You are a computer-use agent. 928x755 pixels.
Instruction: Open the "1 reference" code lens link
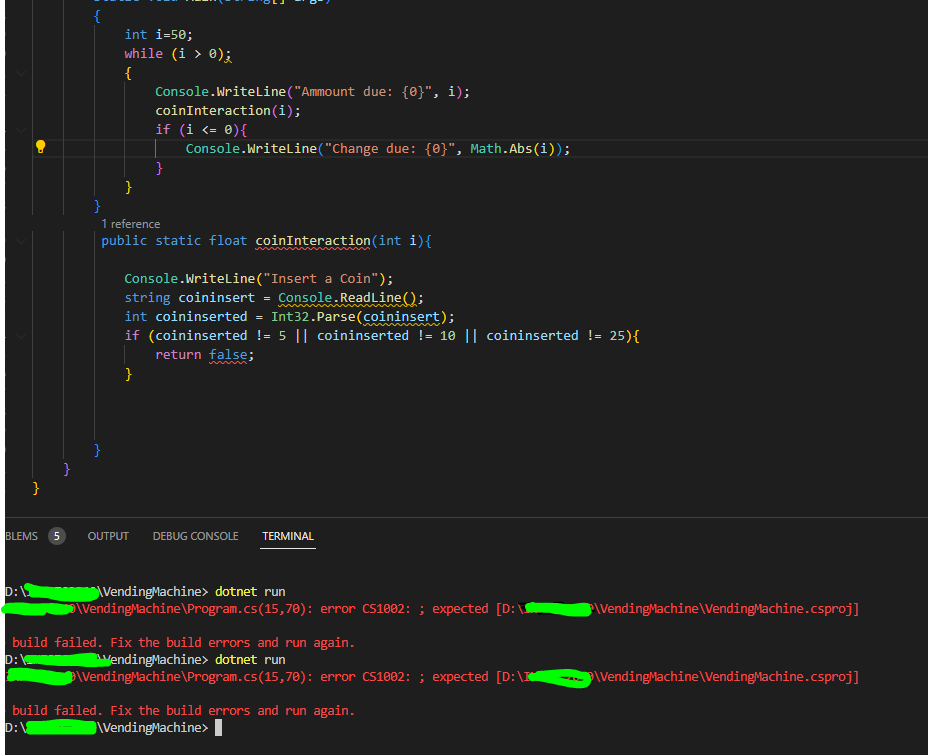pos(130,224)
